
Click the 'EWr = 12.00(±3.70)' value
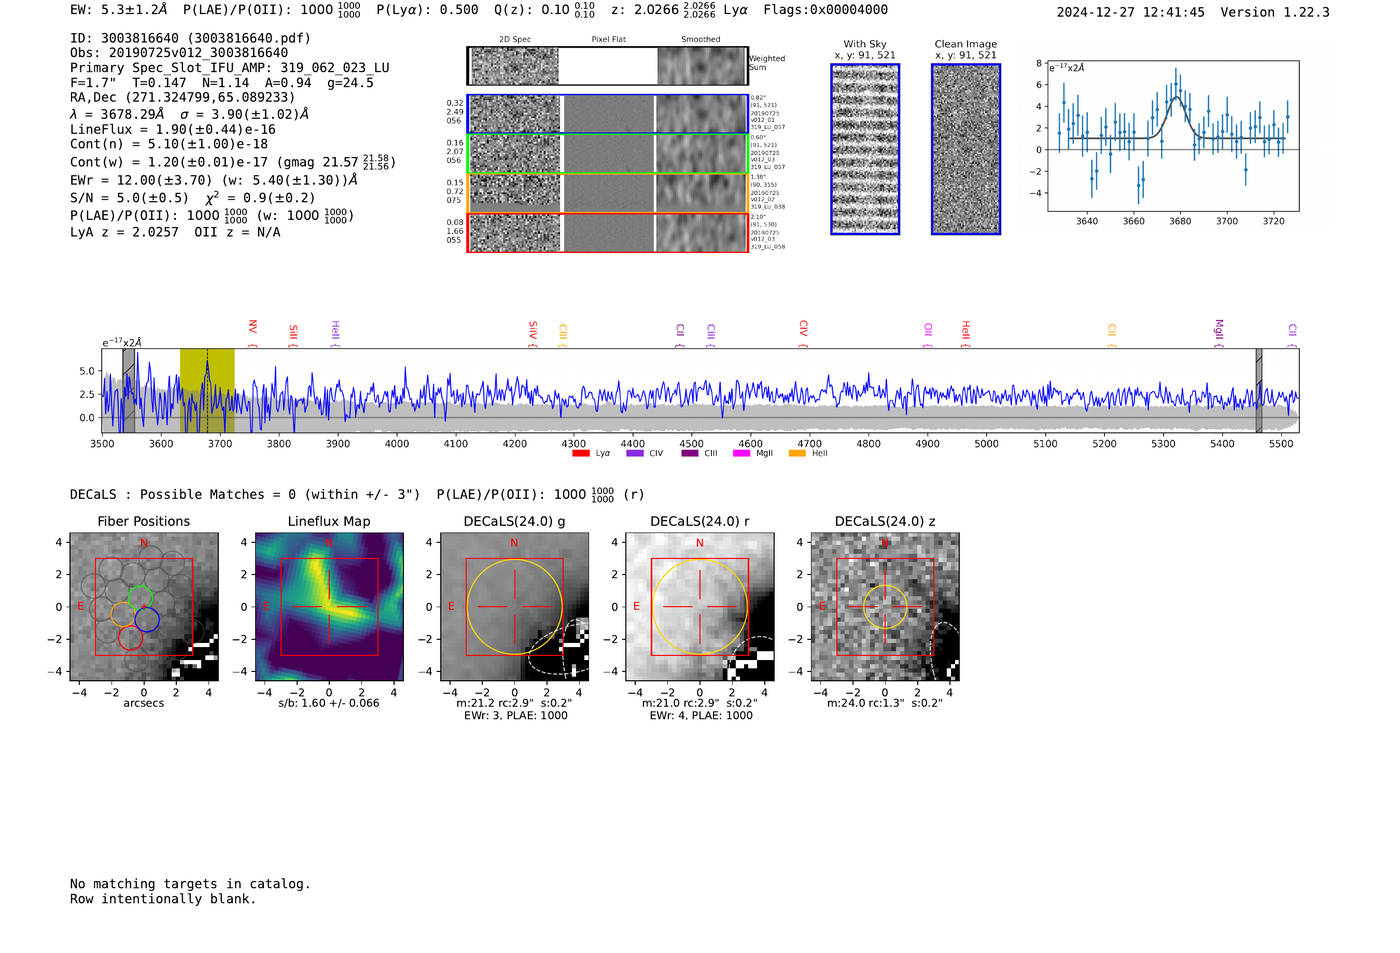point(141,181)
